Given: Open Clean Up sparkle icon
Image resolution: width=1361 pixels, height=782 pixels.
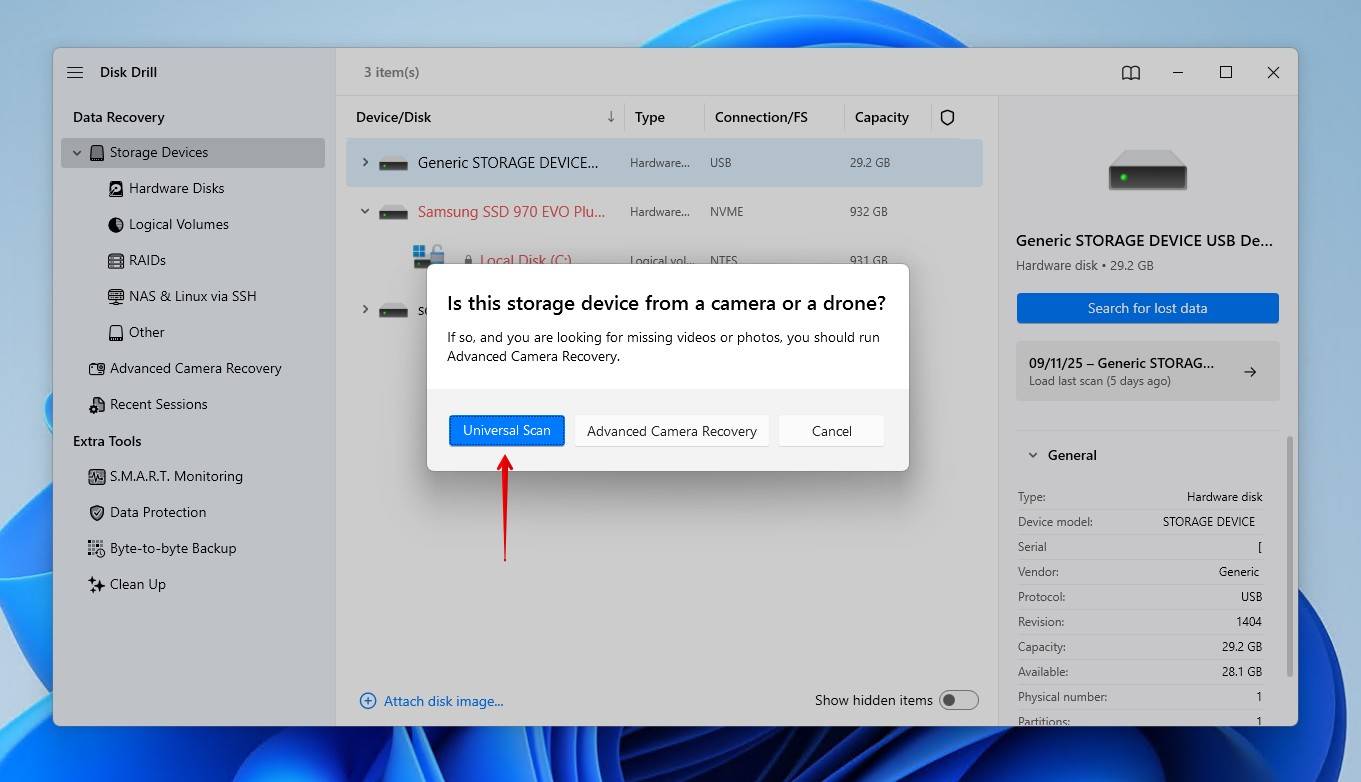Looking at the screenshot, I should [97, 585].
